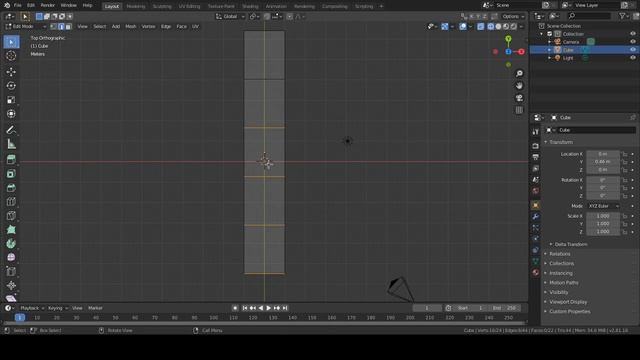The height and width of the screenshot is (360, 640).
Task: Hide the Collection with its eye icon
Action: pyautogui.click(x=633, y=34)
